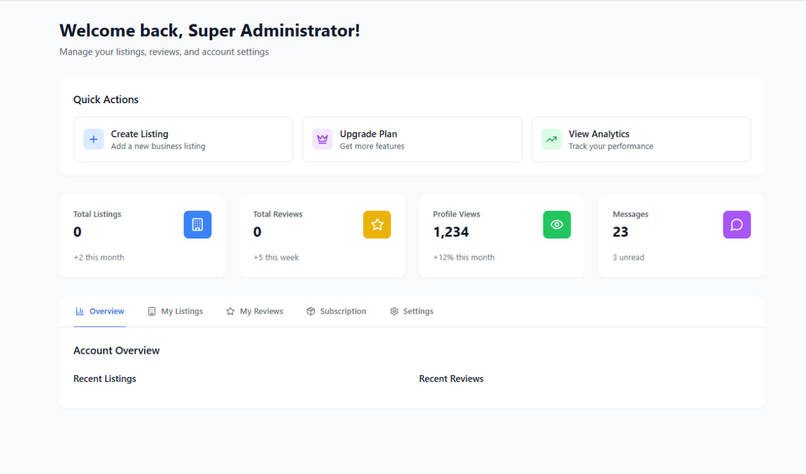Viewport: 806px width, 474px height.
Task: Switch to the My Listings tab
Action: click(x=175, y=311)
